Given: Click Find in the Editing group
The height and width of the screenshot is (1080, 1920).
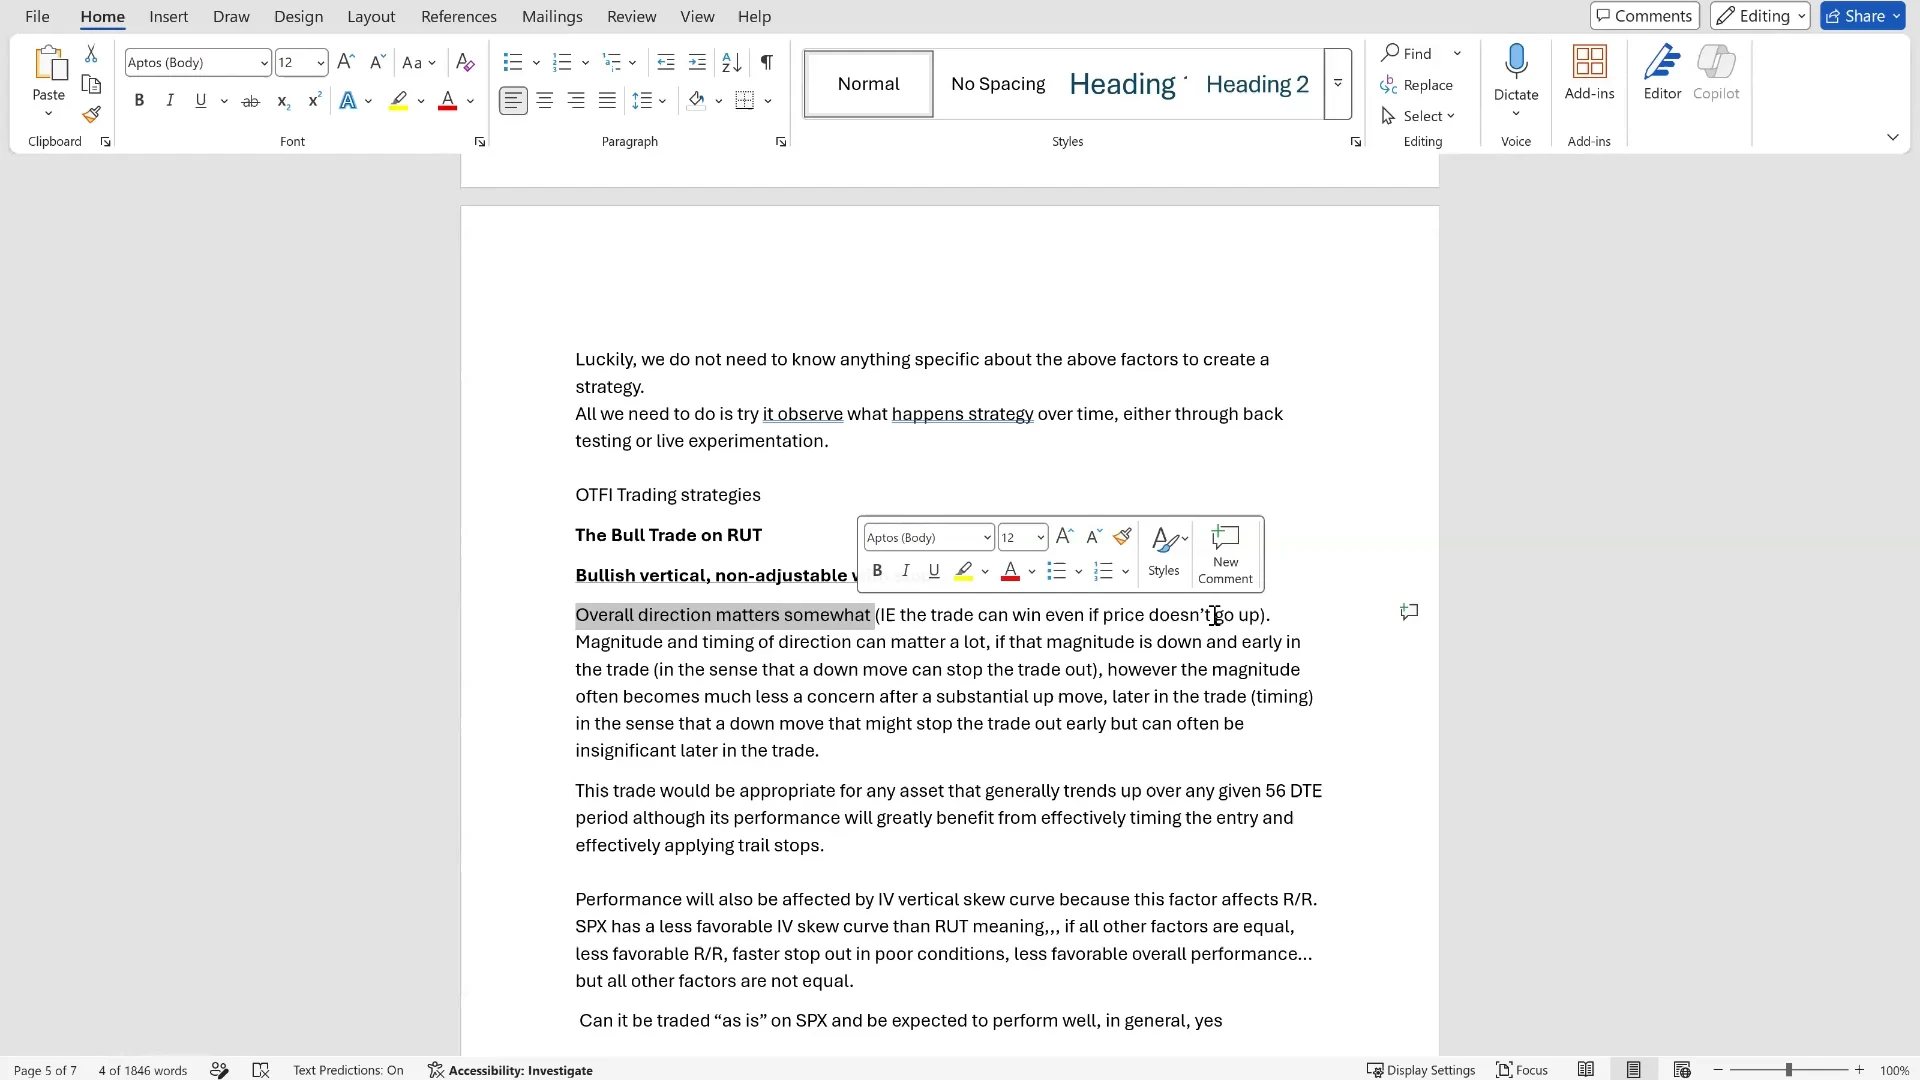Looking at the screenshot, I should (1408, 53).
